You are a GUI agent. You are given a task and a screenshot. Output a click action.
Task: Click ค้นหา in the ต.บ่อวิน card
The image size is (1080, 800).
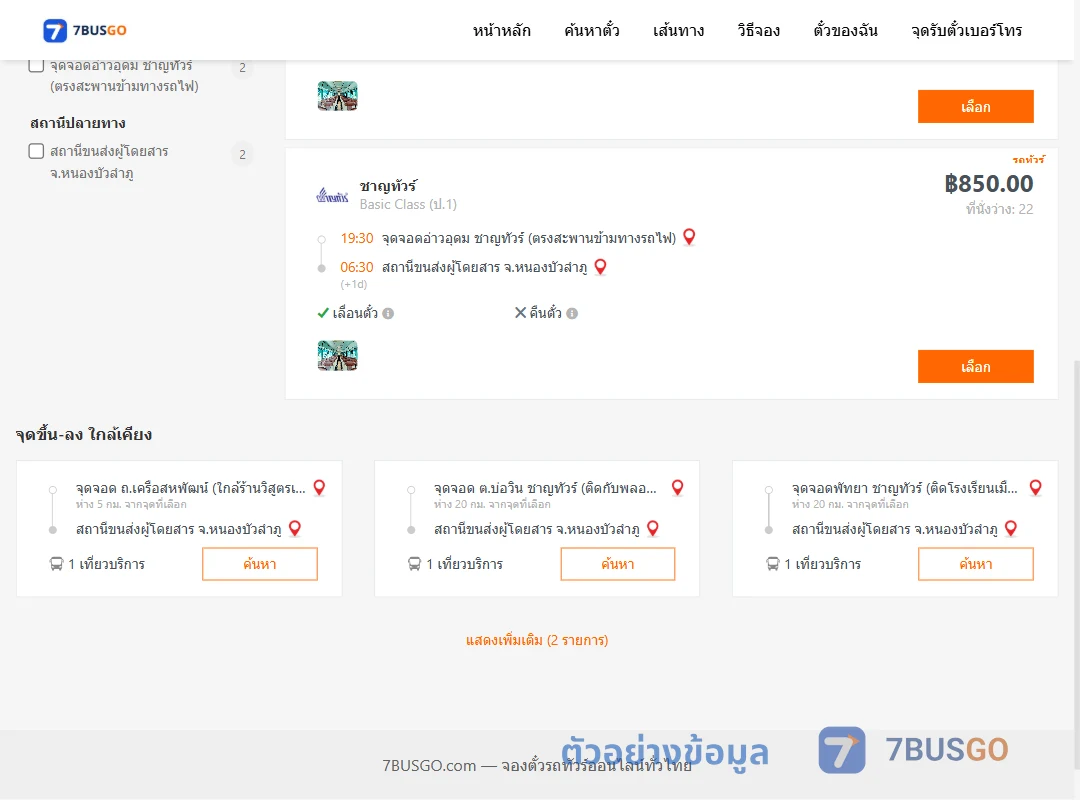click(x=618, y=564)
